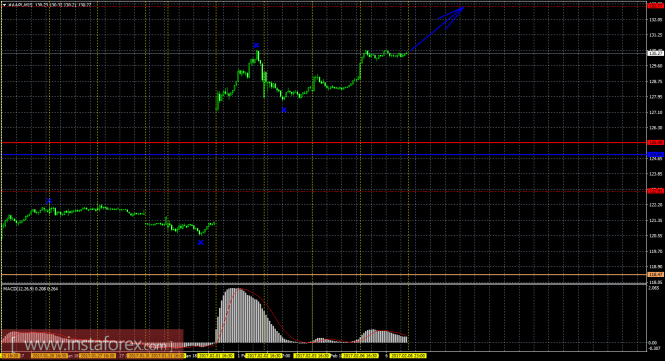Click the blue X marker at lowest price
Image resolution: width=665 pixels, height=361 pixels.
pos(201,243)
